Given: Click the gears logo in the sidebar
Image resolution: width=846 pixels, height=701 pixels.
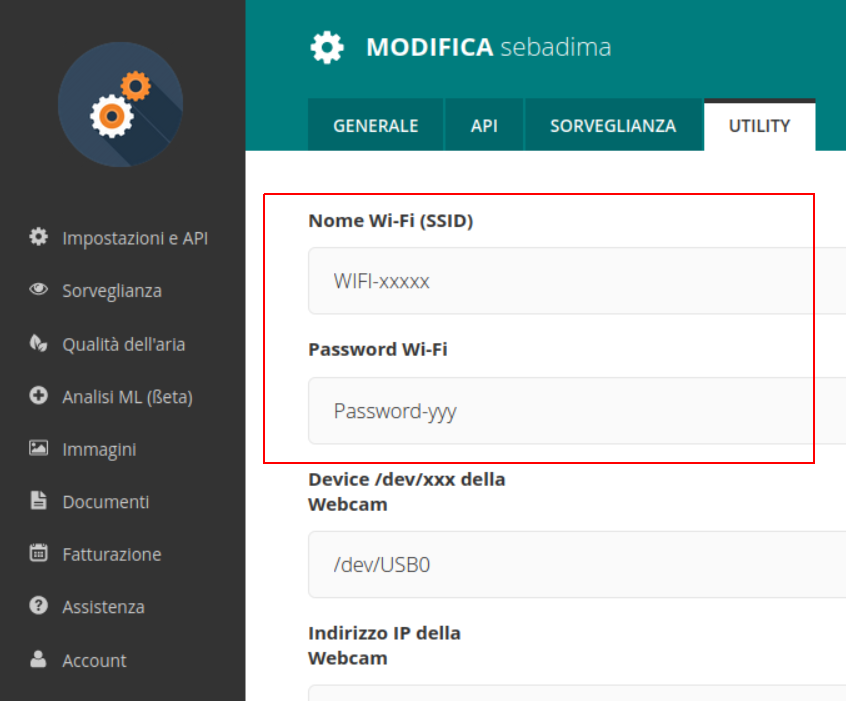Looking at the screenshot, I should [x=120, y=104].
